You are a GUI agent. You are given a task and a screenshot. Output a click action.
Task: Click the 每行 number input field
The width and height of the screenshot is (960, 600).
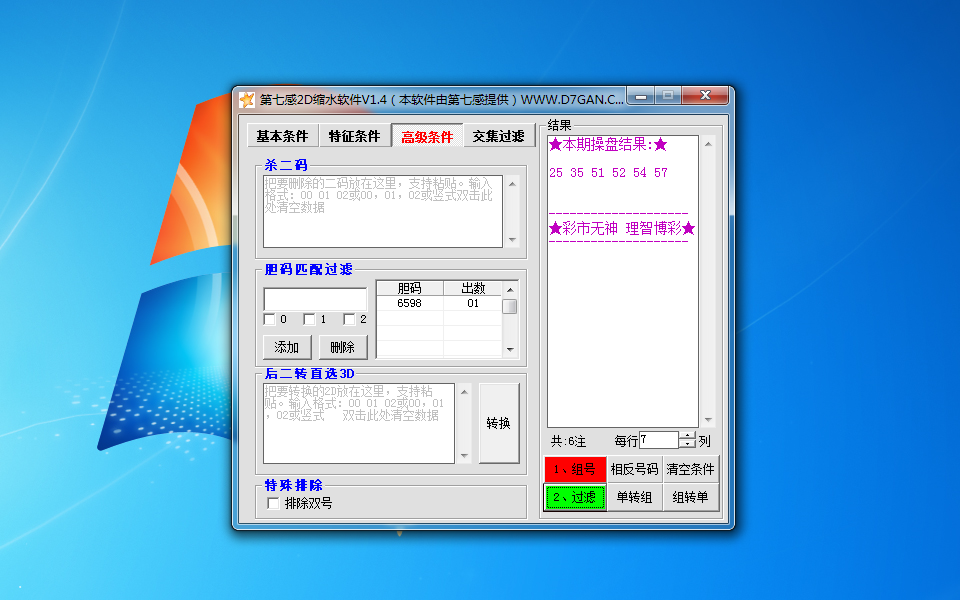click(x=659, y=440)
